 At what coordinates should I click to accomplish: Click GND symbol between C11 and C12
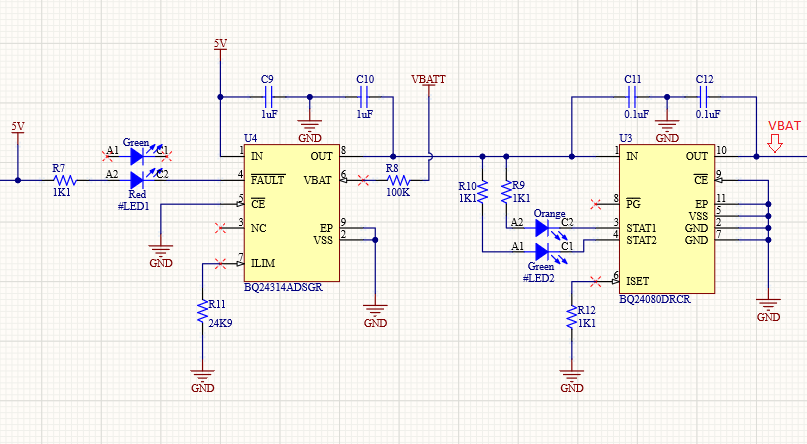667,127
